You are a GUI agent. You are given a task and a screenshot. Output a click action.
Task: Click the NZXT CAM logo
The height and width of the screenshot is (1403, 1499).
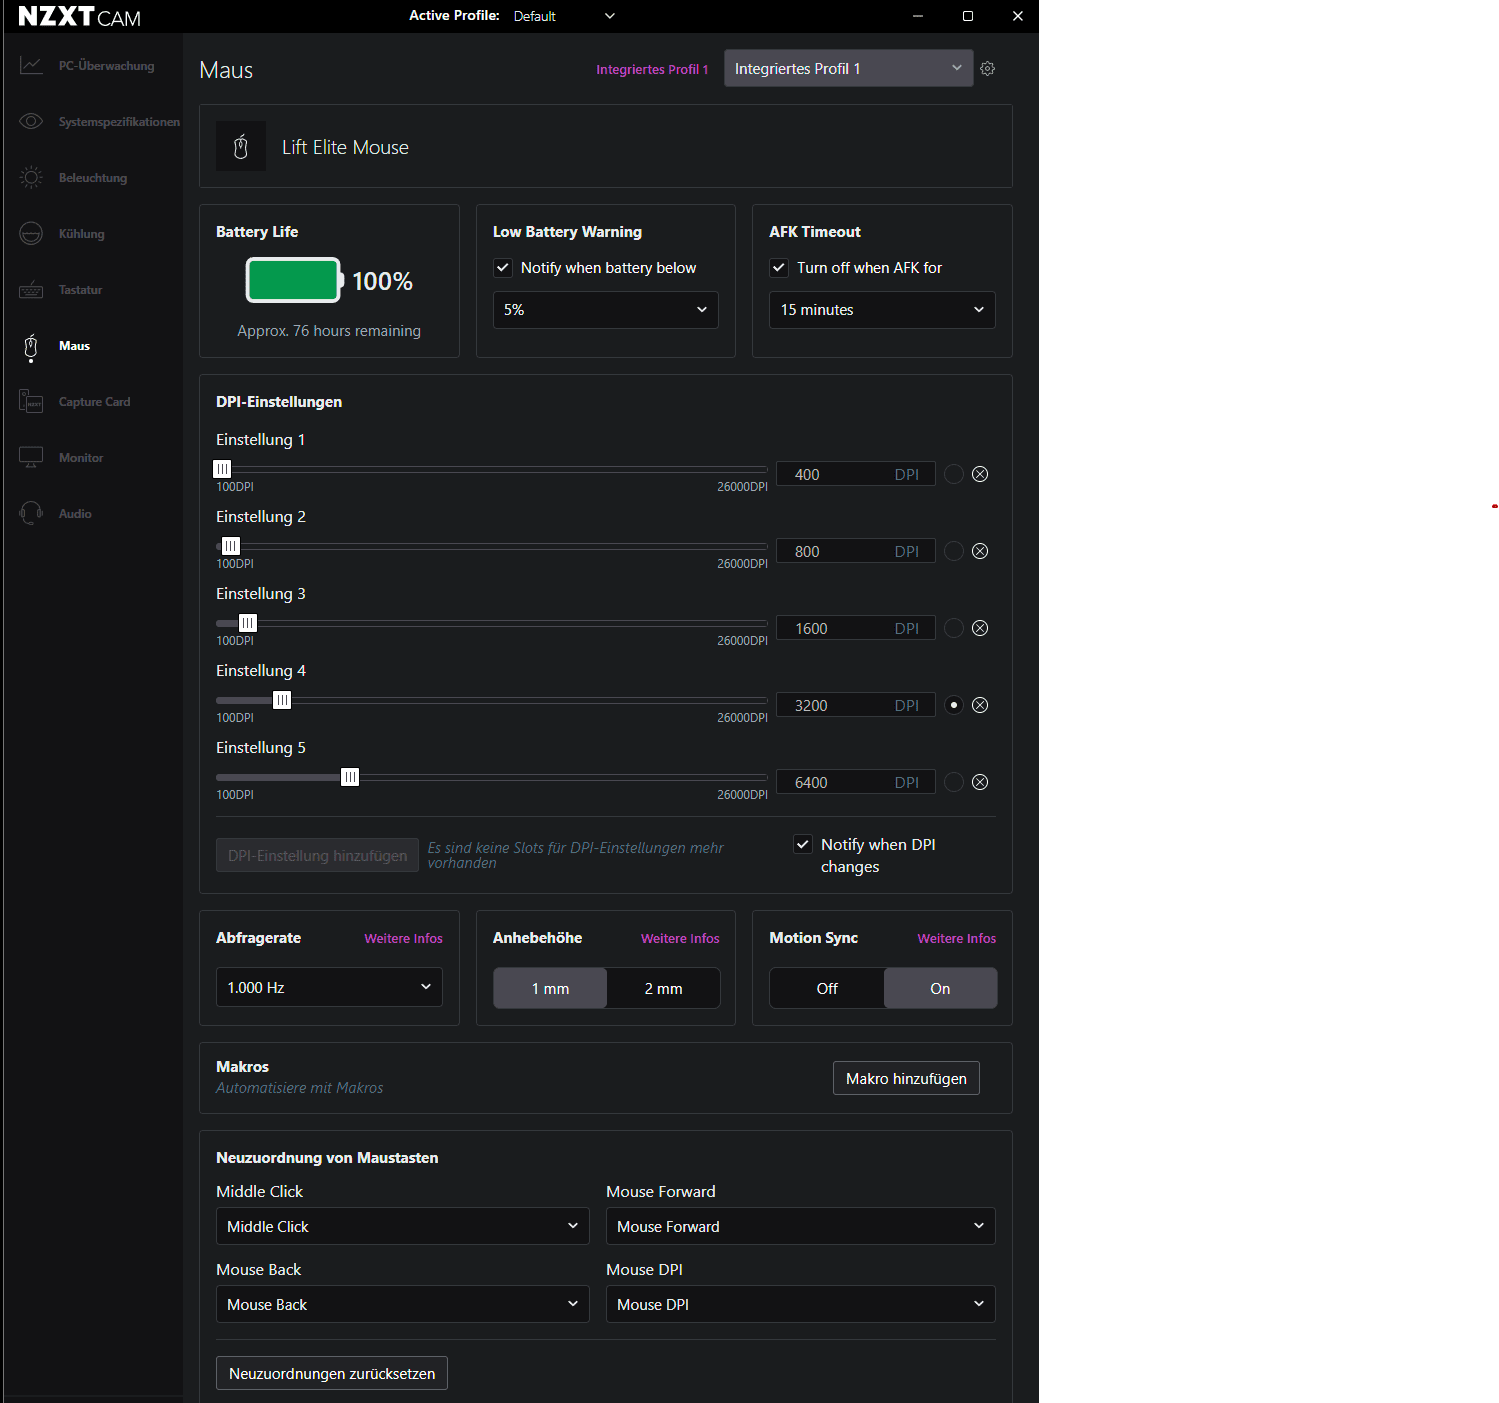(x=80, y=17)
